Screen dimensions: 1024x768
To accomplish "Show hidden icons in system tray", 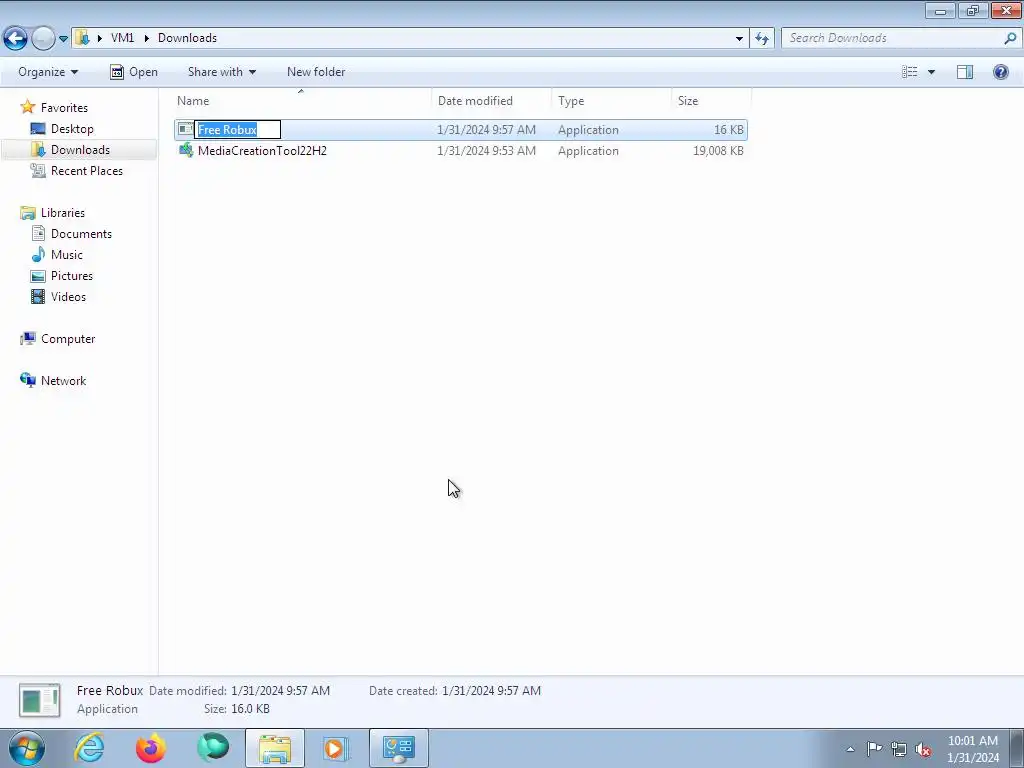I will pos(850,749).
